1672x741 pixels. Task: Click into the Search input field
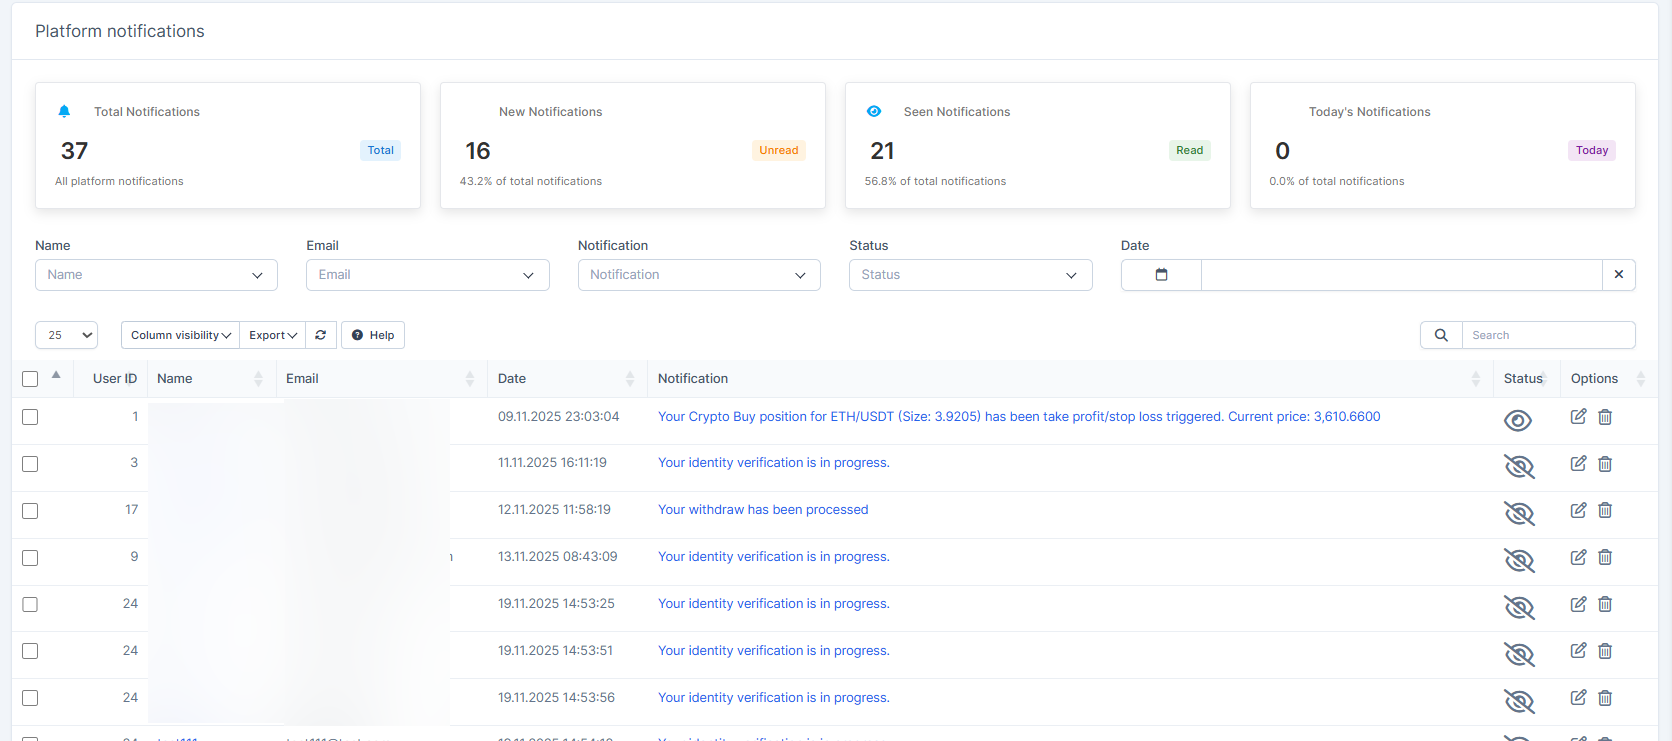(1547, 335)
